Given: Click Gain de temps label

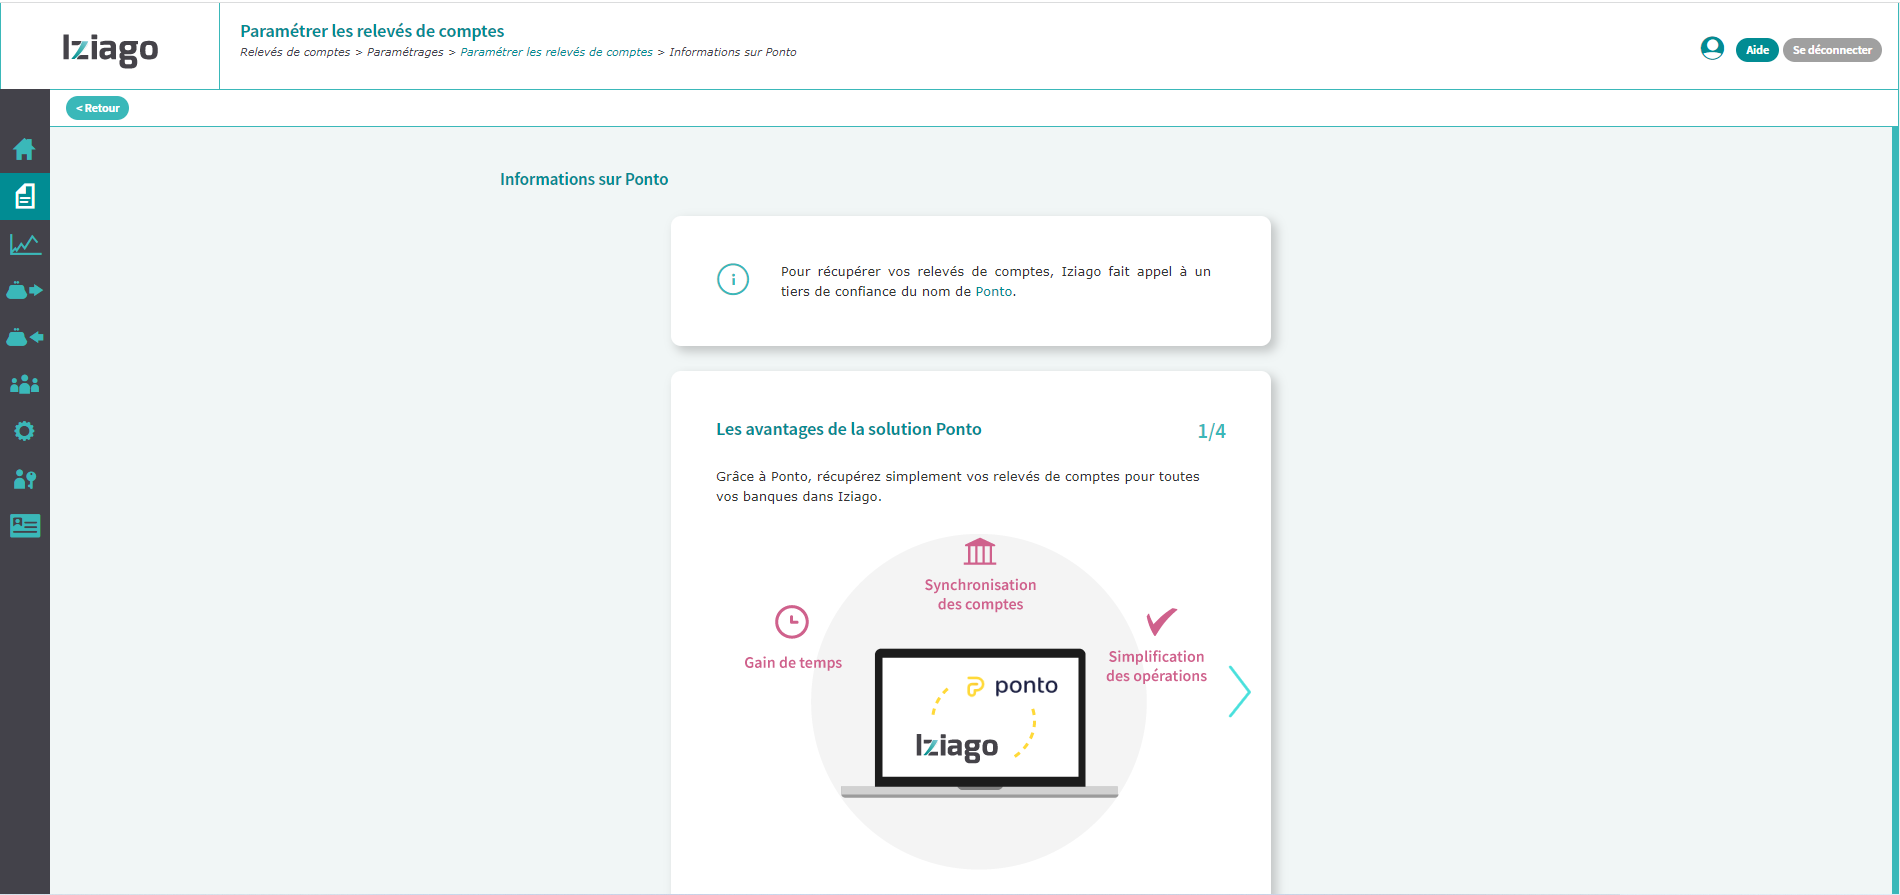Looking at the screenshot, I should click(x=793, y=663).
